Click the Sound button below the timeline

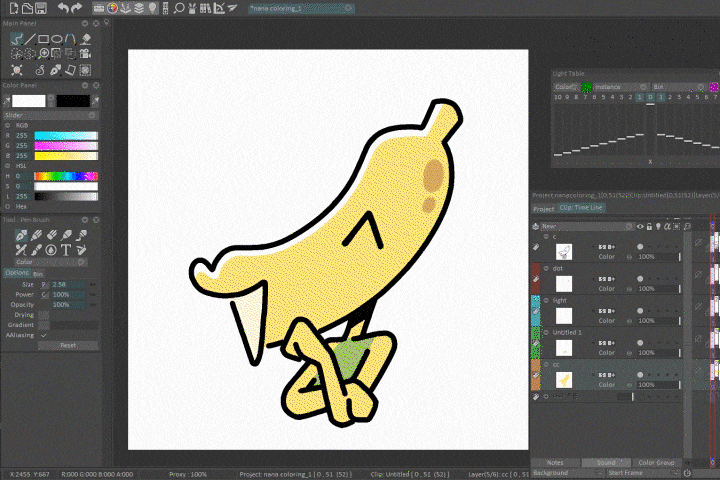point(606,463)
